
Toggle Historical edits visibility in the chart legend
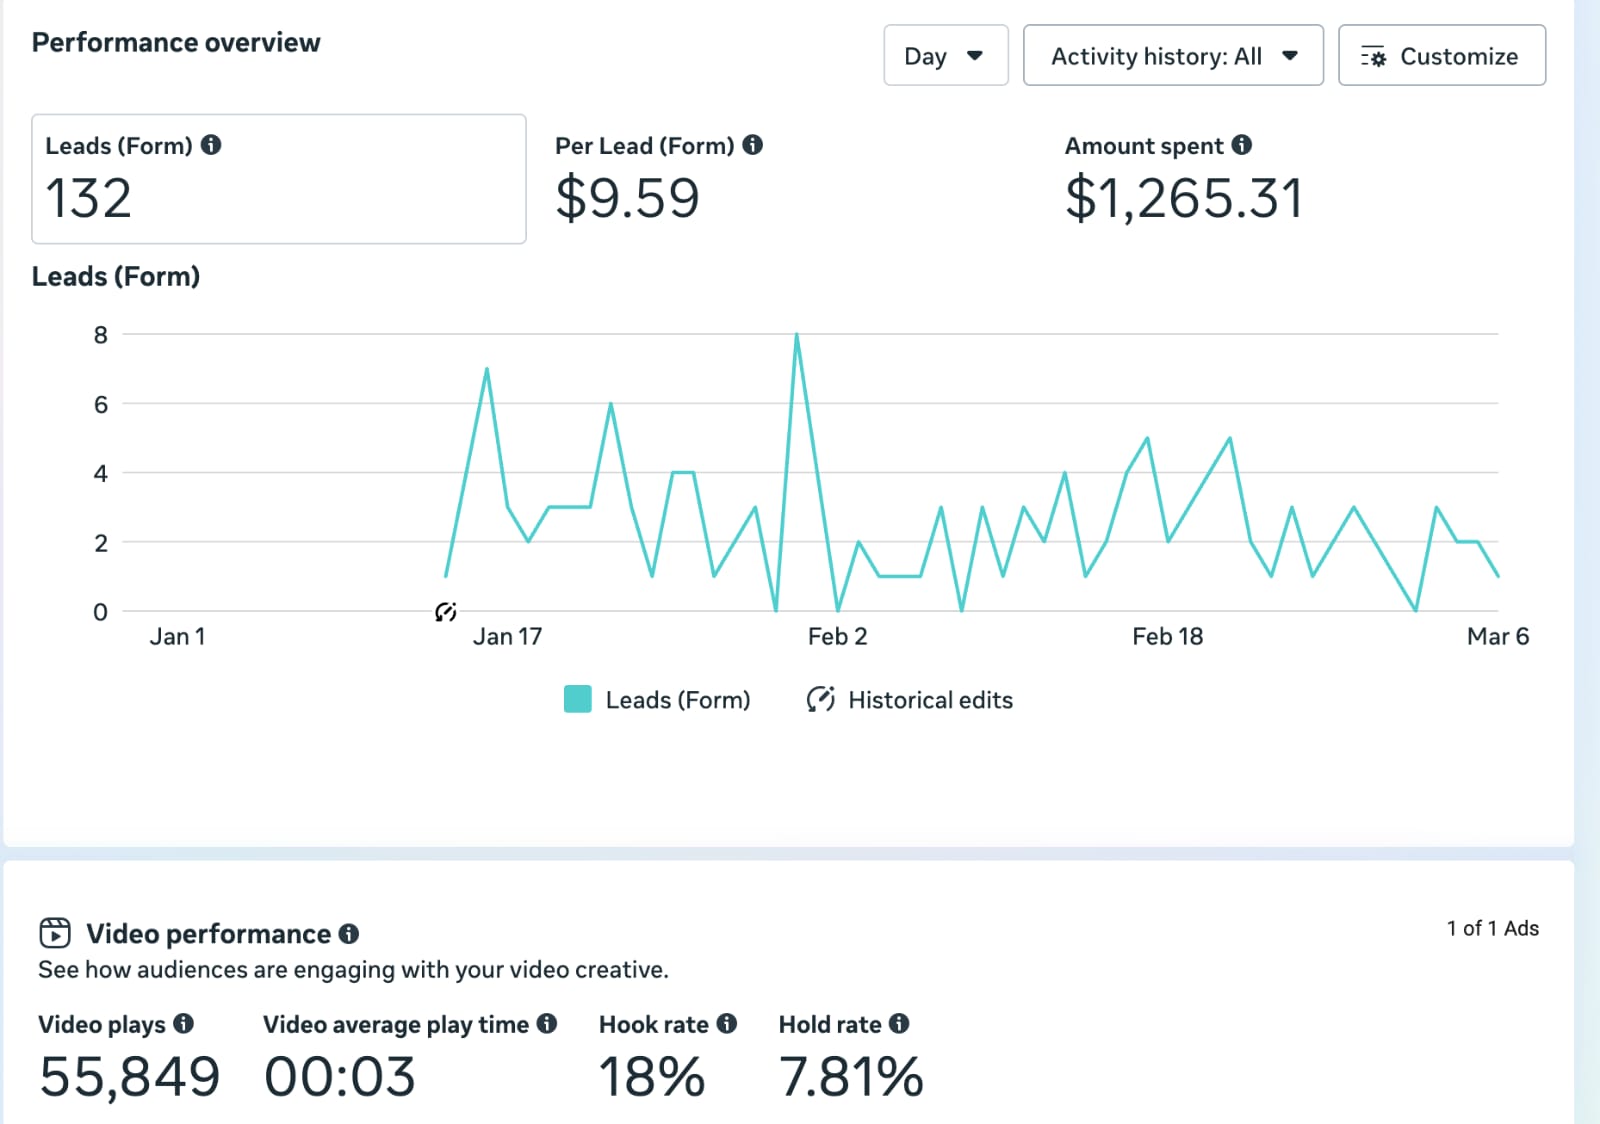coord(910,700)
